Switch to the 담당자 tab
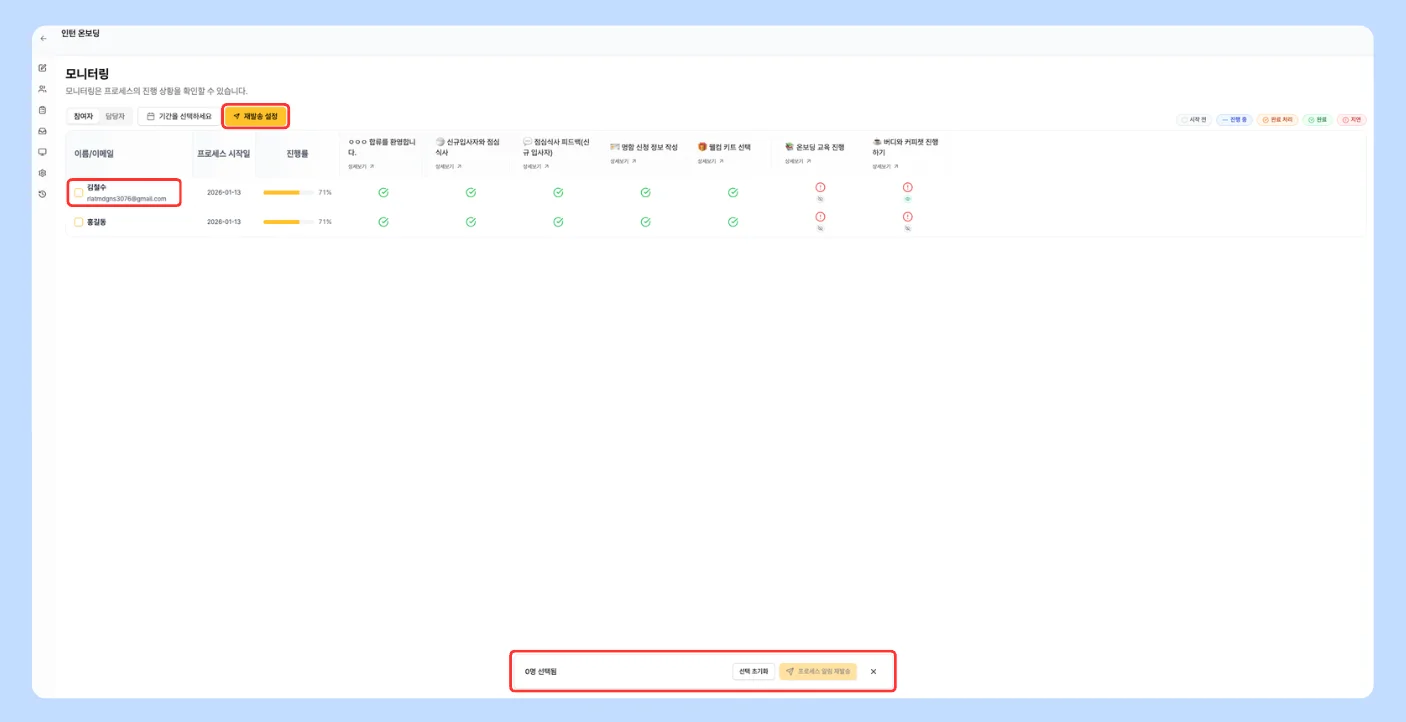This screenshot has width=1406, height=722. (x=115, y=116)
